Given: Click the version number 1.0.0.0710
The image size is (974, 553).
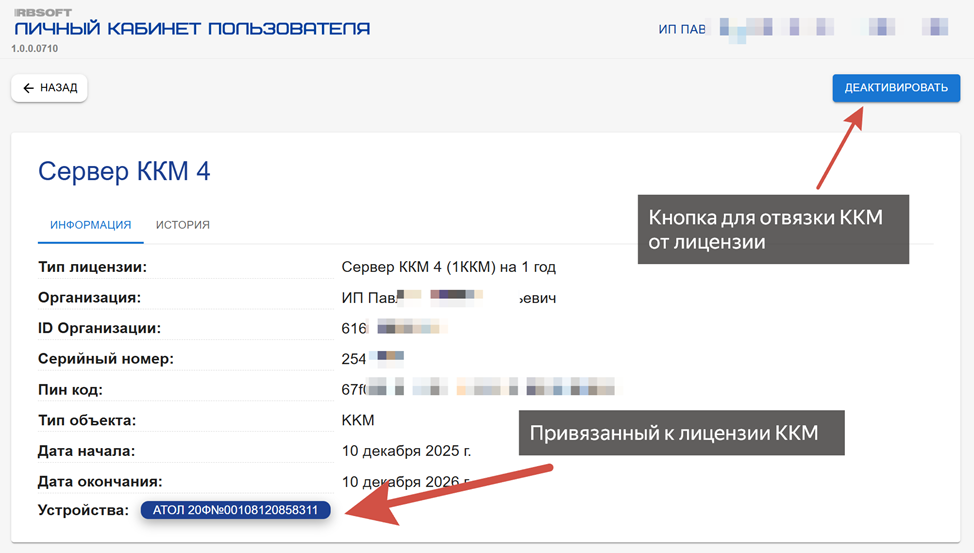Looking at the screenshot, I should pos(36,48).
